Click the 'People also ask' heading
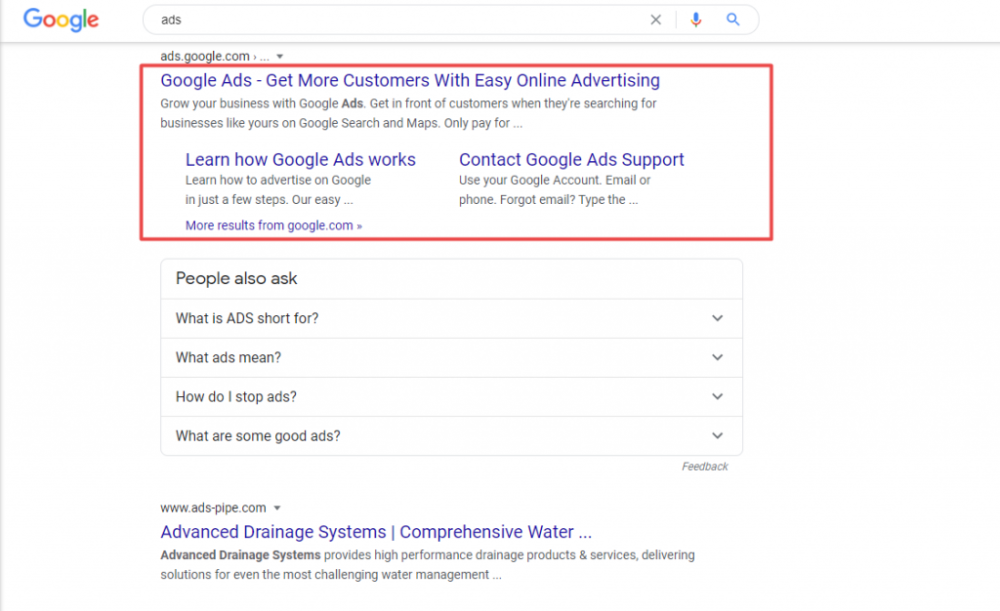The height and width of the screenshot is (611, 1000). point(237,279)
